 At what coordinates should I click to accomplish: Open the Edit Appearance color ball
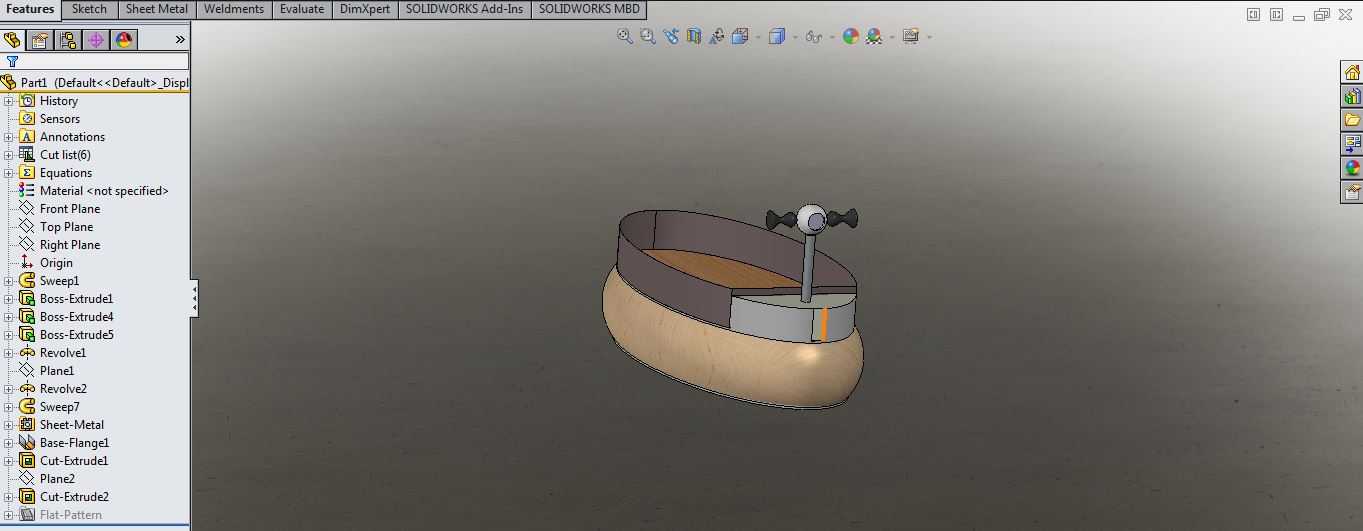click(851, 36)
